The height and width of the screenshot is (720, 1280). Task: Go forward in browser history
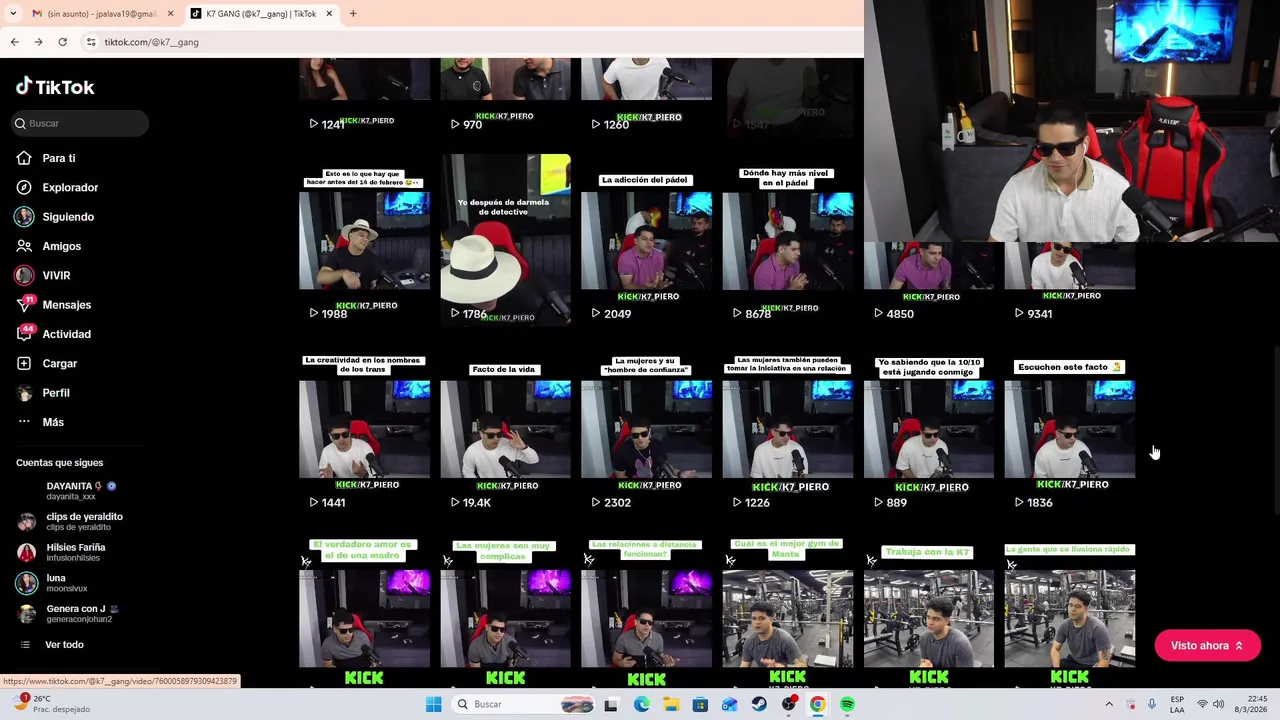[38, 42]
